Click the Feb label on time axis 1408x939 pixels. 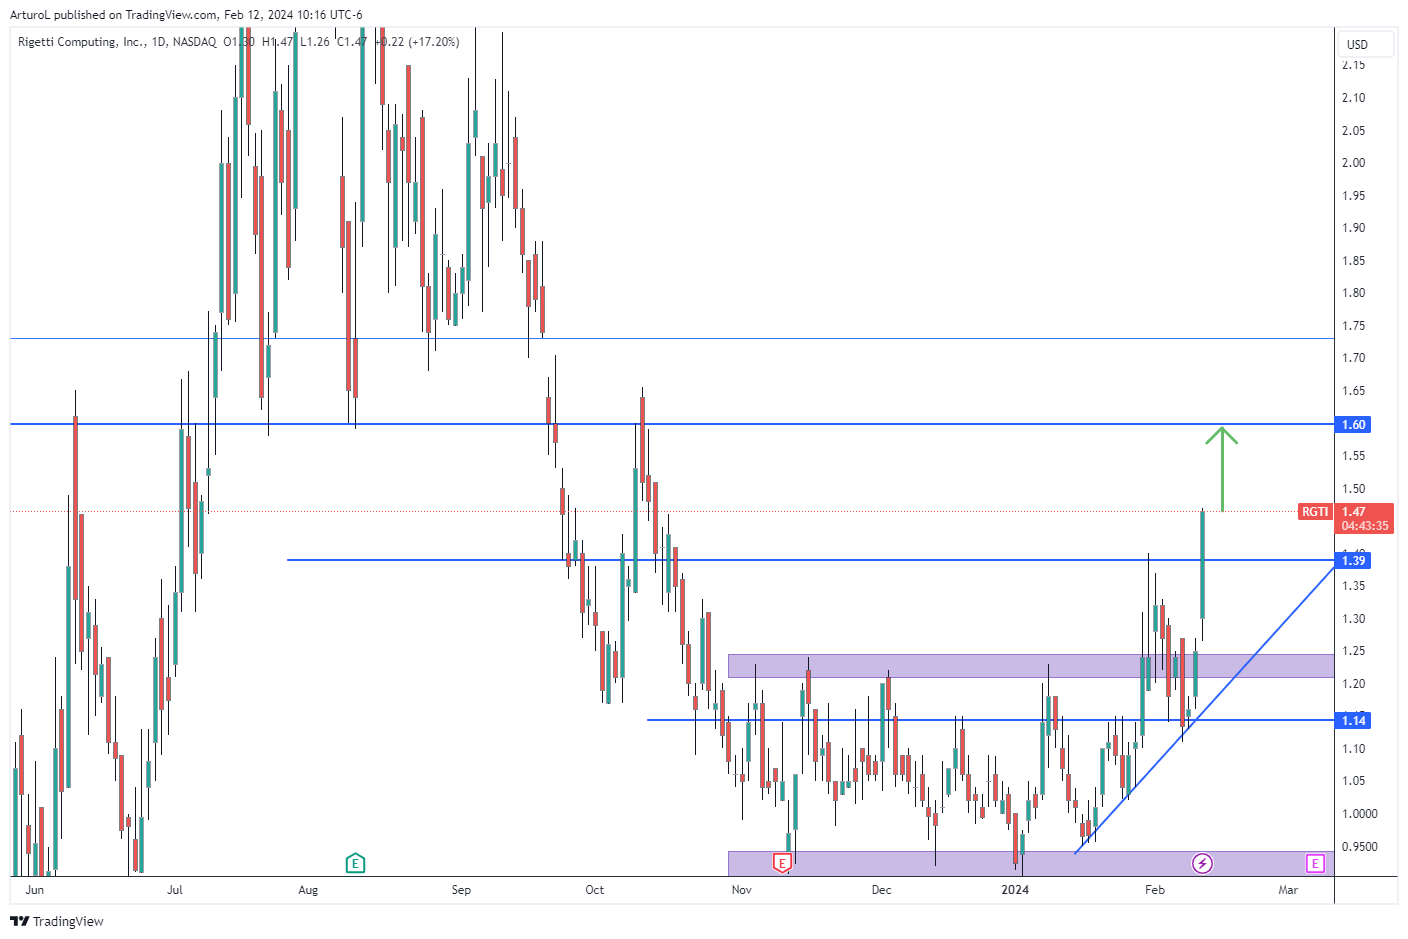1155,890
